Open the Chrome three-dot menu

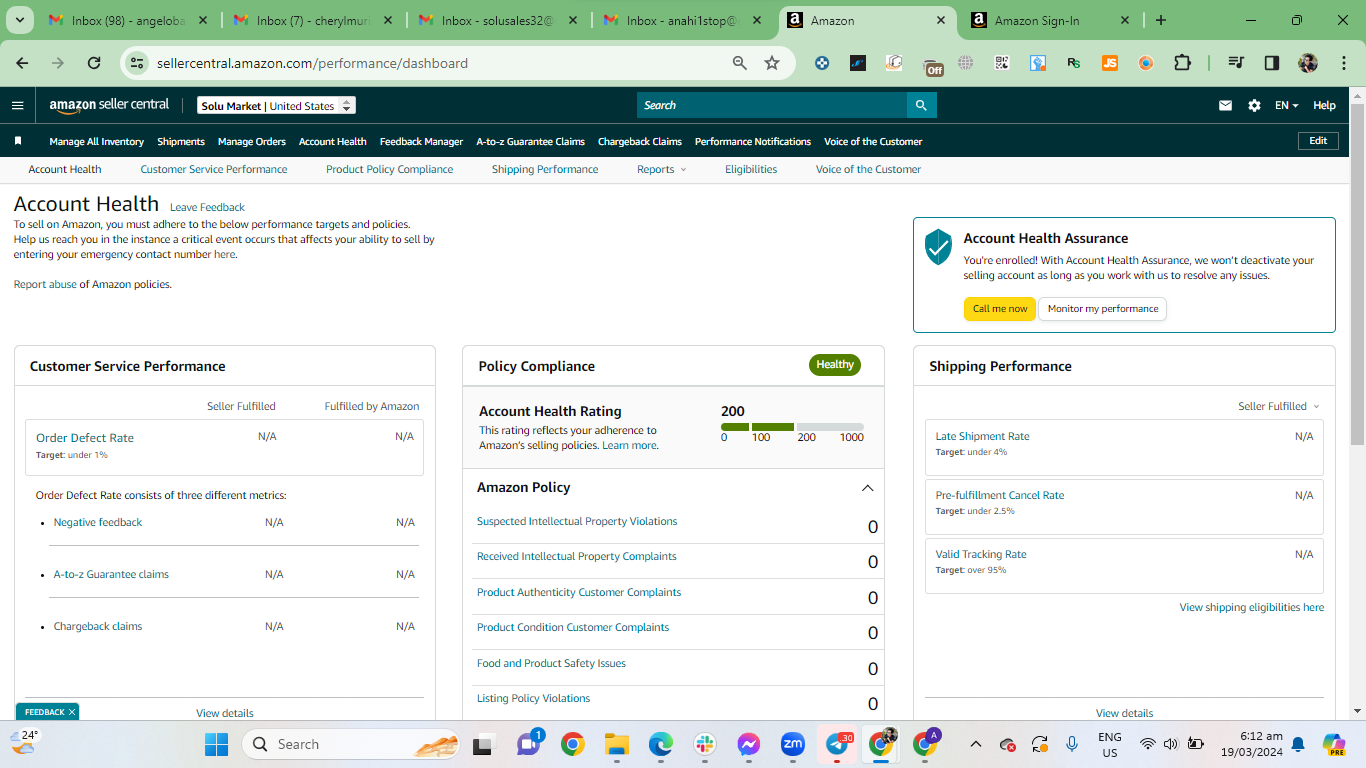point(1342,63)
